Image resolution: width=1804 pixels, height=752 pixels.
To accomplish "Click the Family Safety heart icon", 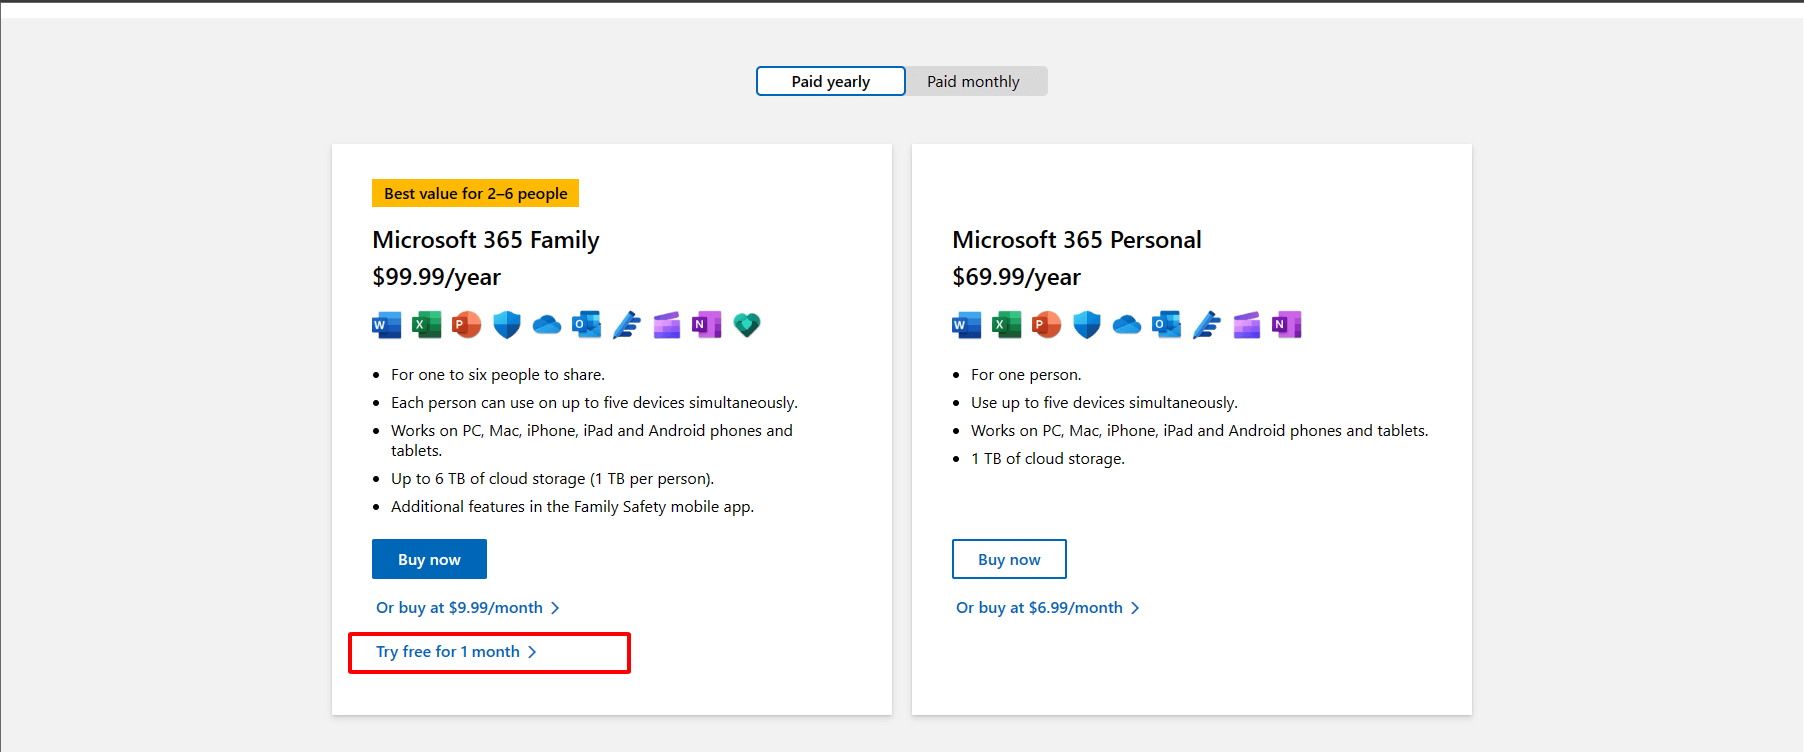I will pos(747,325).
